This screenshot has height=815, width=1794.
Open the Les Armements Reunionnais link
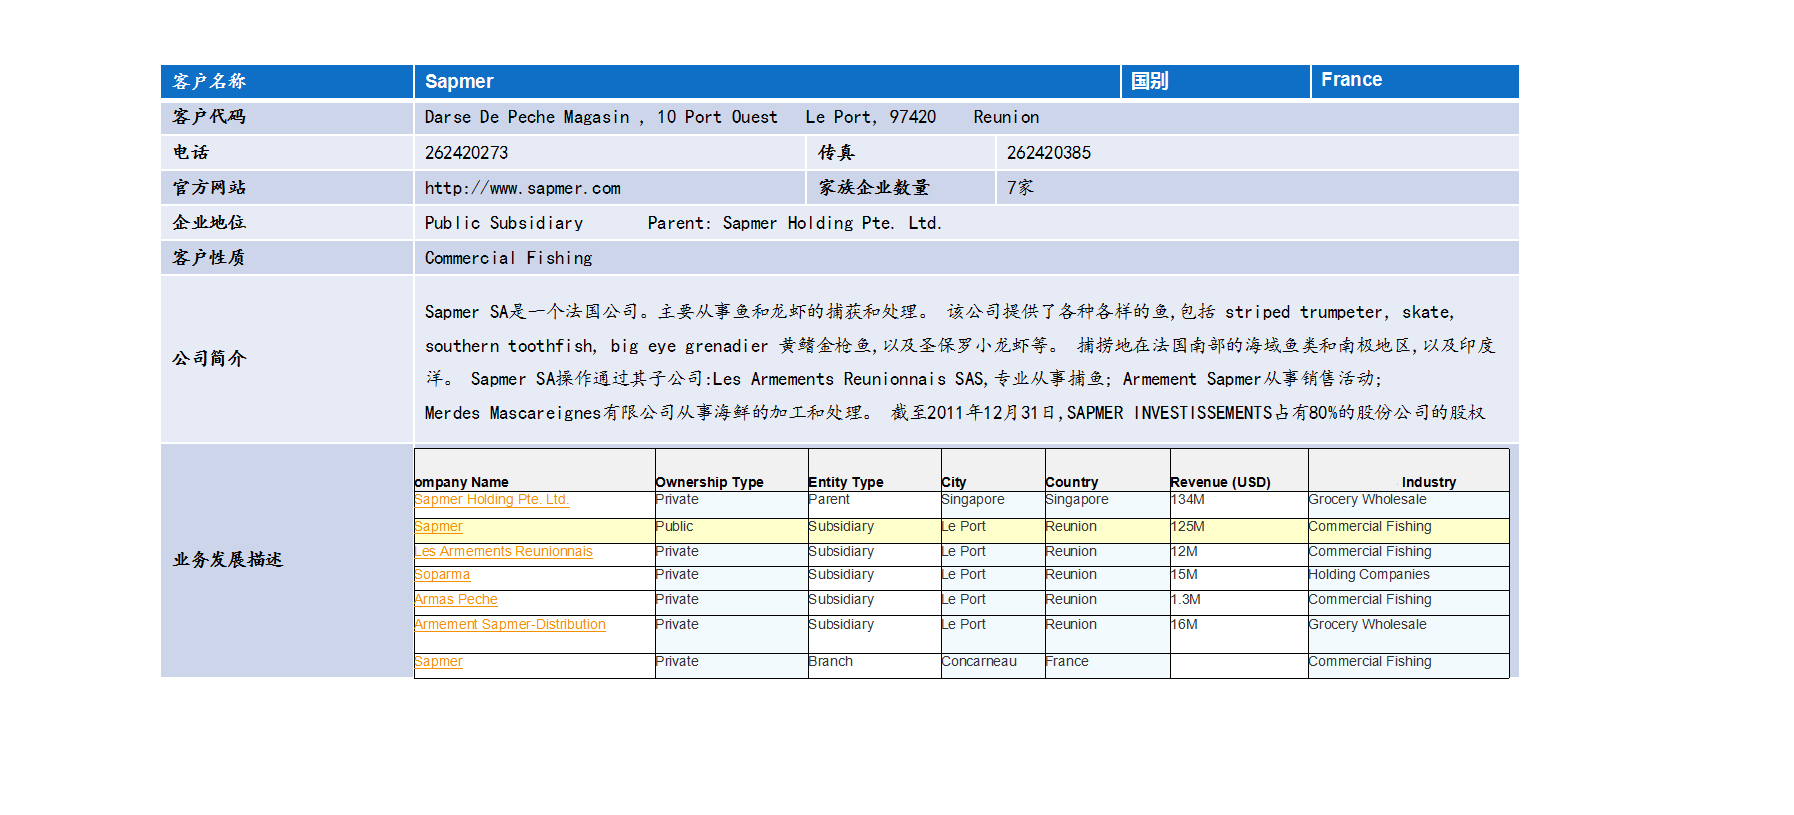coord(503,552)
